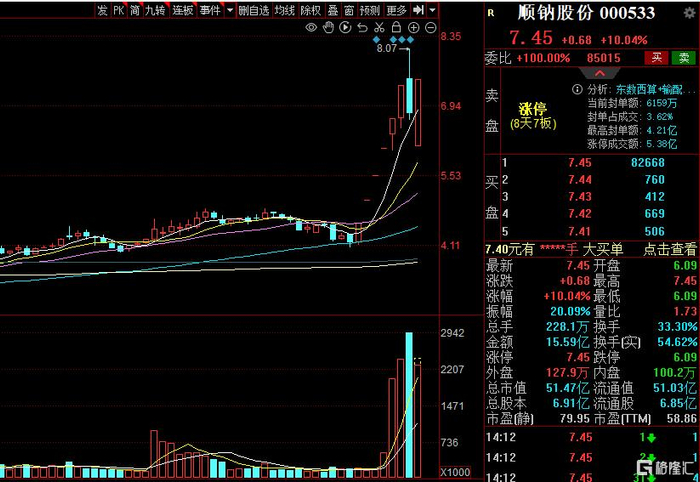Click the latest price 7.45 header
This screenshot has height=482, width=700.
coord(531,38)
